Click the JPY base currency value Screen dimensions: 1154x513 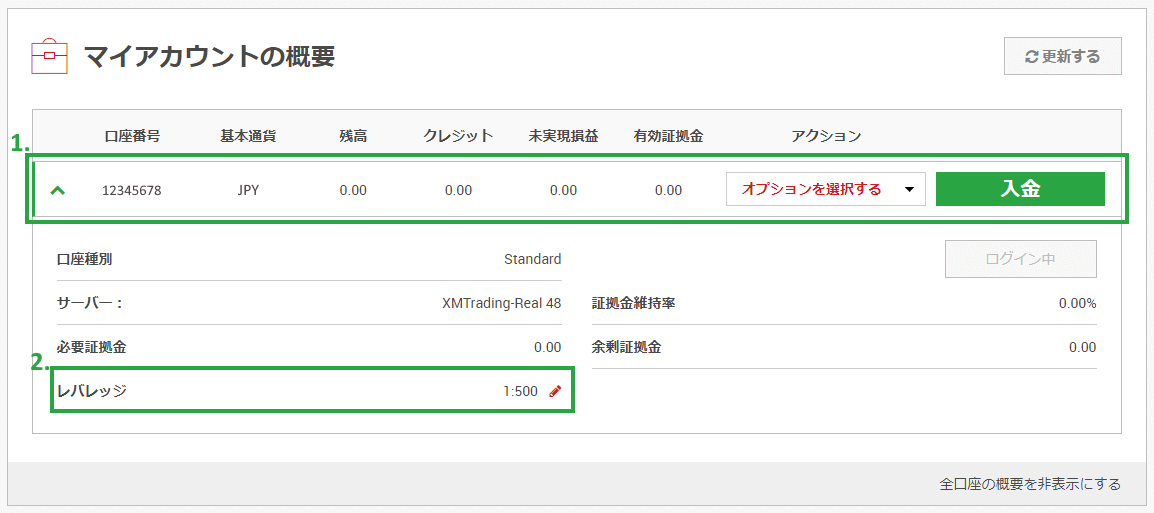coord(248,190)
